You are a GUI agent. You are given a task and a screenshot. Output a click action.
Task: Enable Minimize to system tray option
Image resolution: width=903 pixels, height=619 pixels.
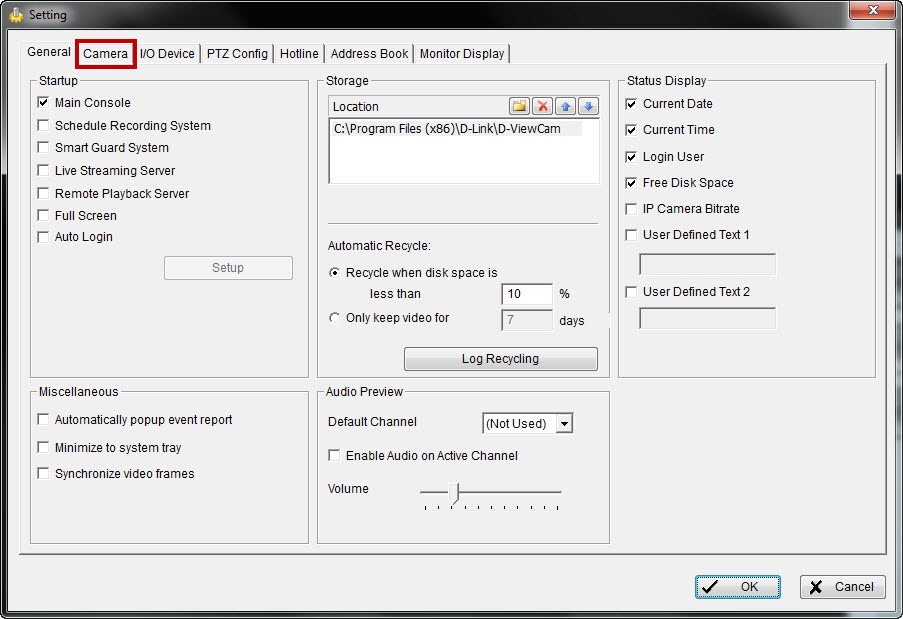[x=43, y=448]
